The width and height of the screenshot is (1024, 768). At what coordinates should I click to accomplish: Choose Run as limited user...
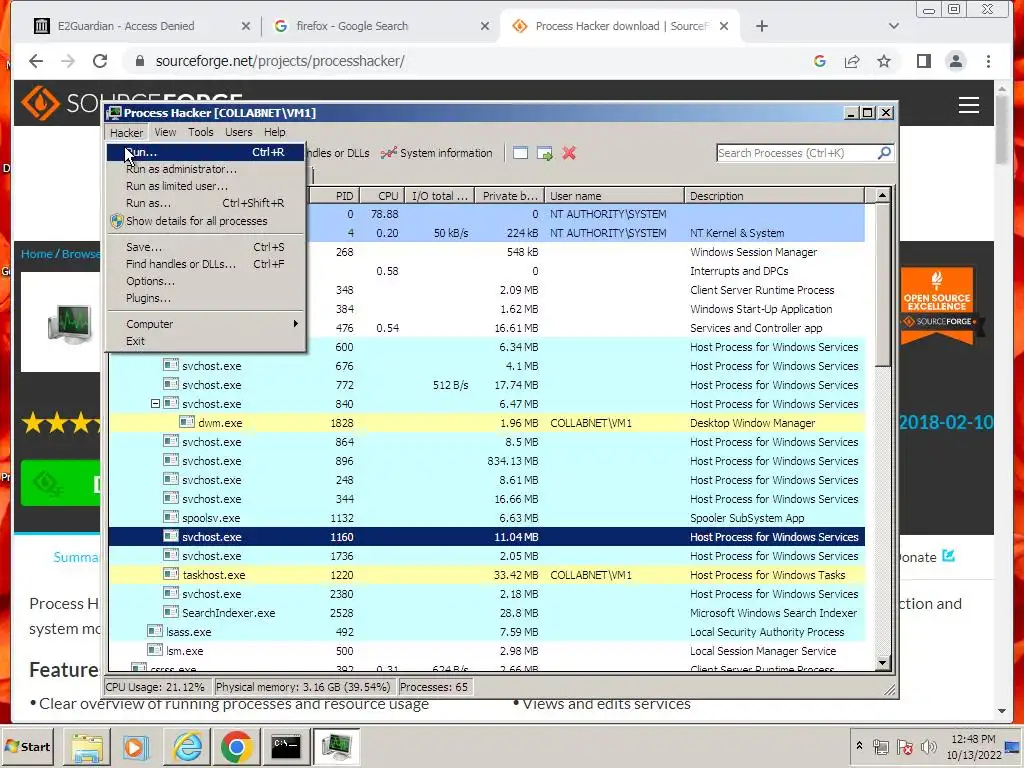click(205, 186)
